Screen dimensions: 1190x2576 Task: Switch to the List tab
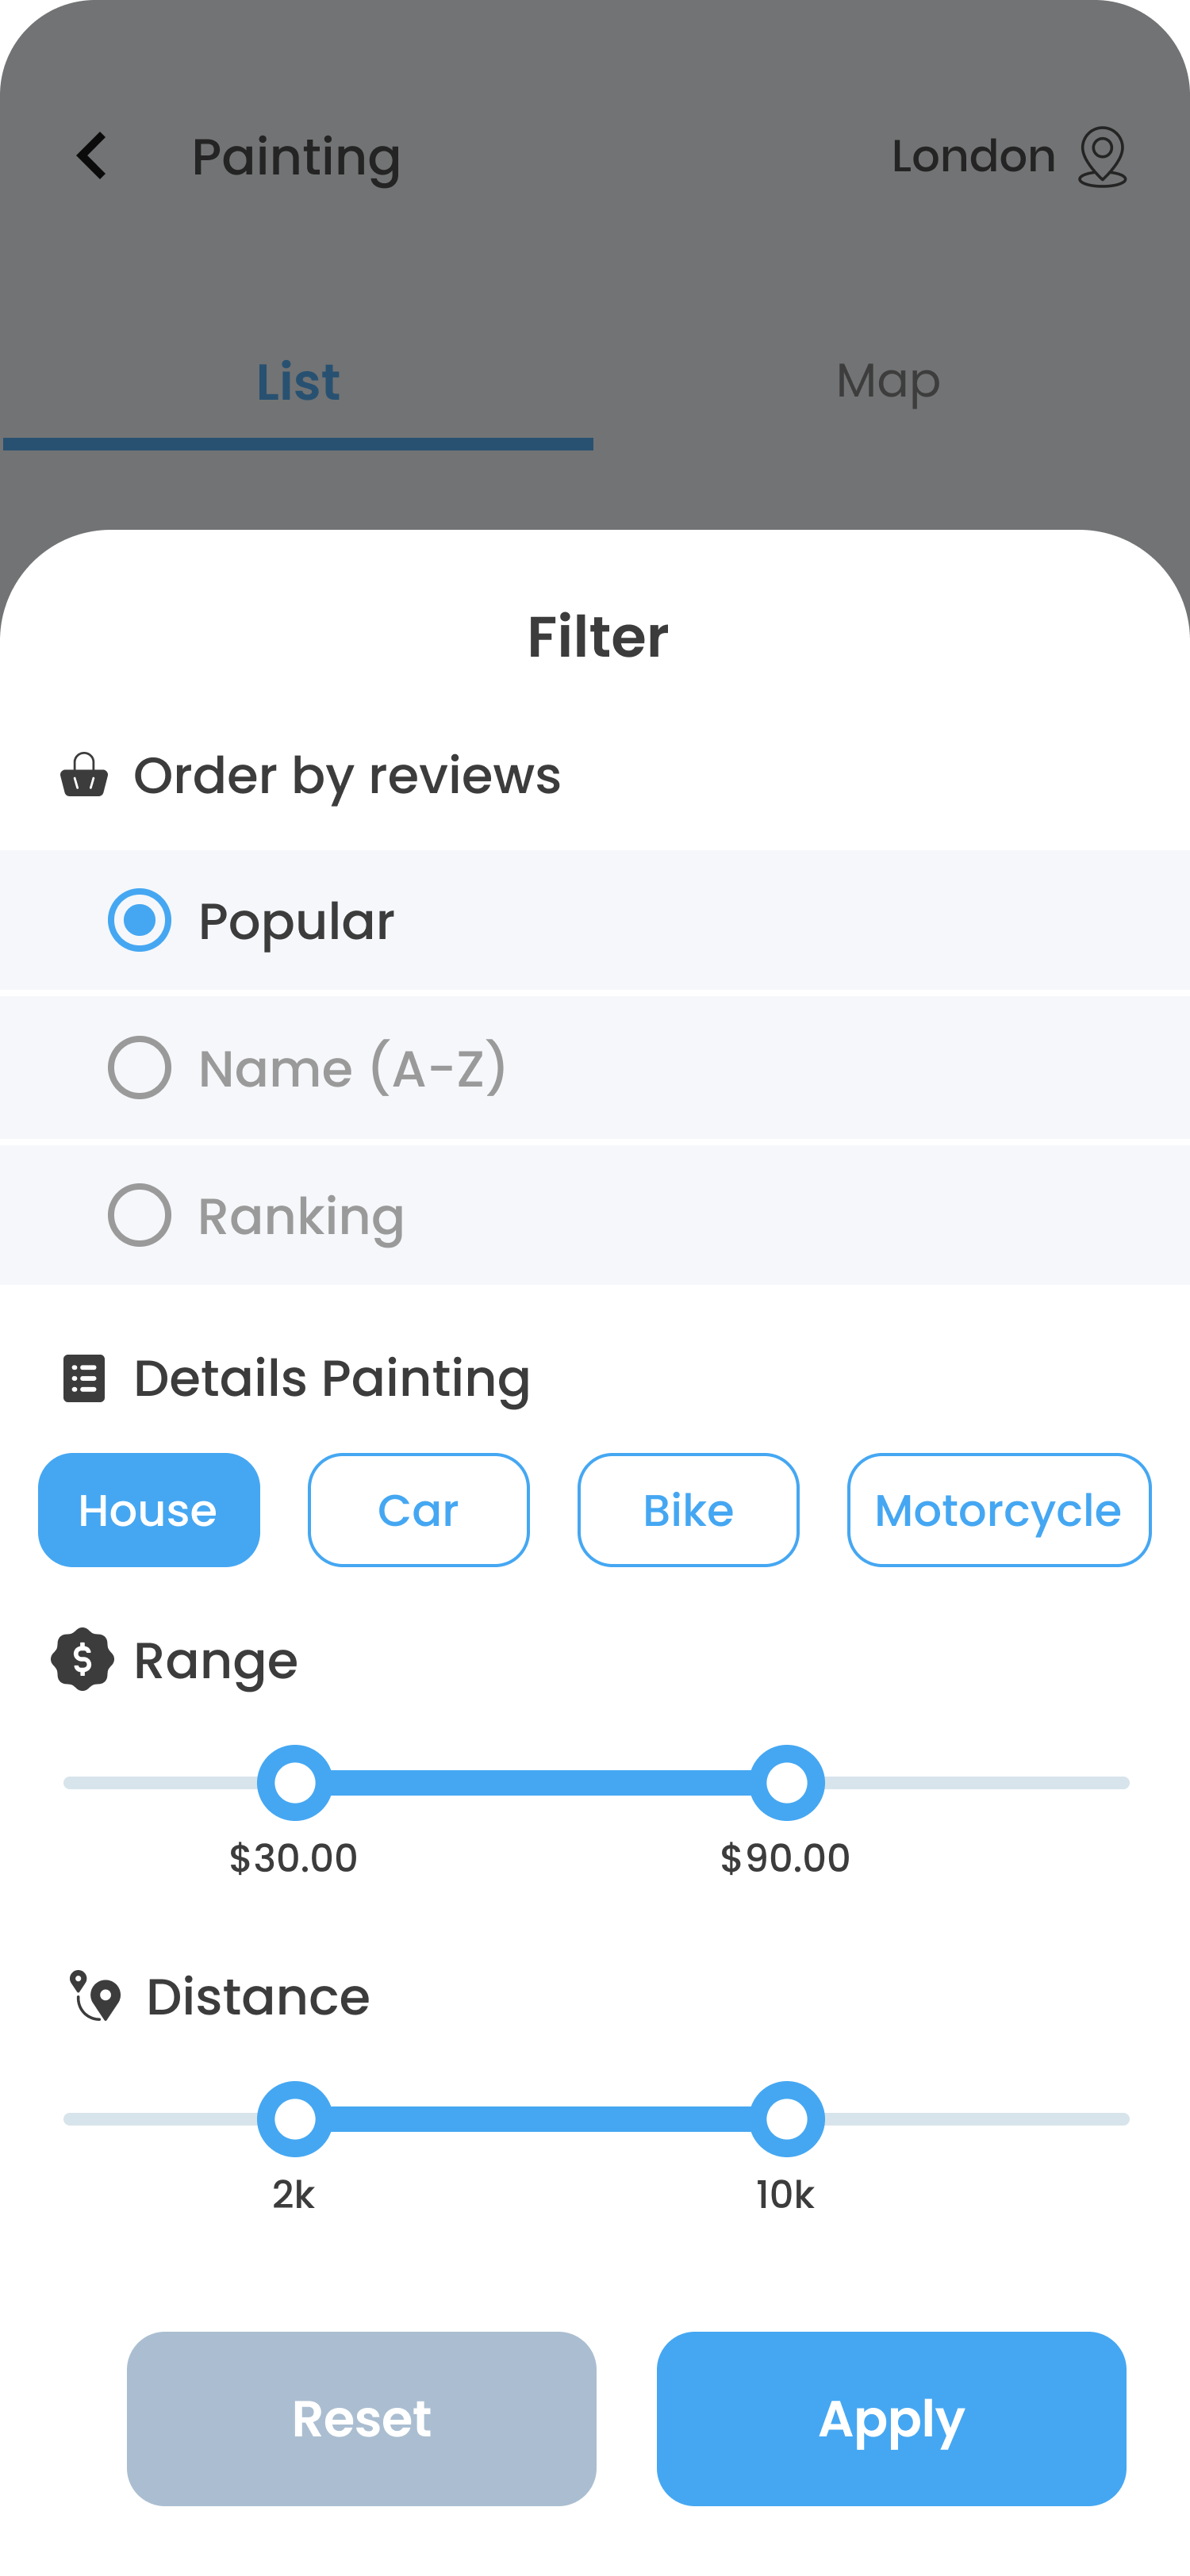point(298,382)
